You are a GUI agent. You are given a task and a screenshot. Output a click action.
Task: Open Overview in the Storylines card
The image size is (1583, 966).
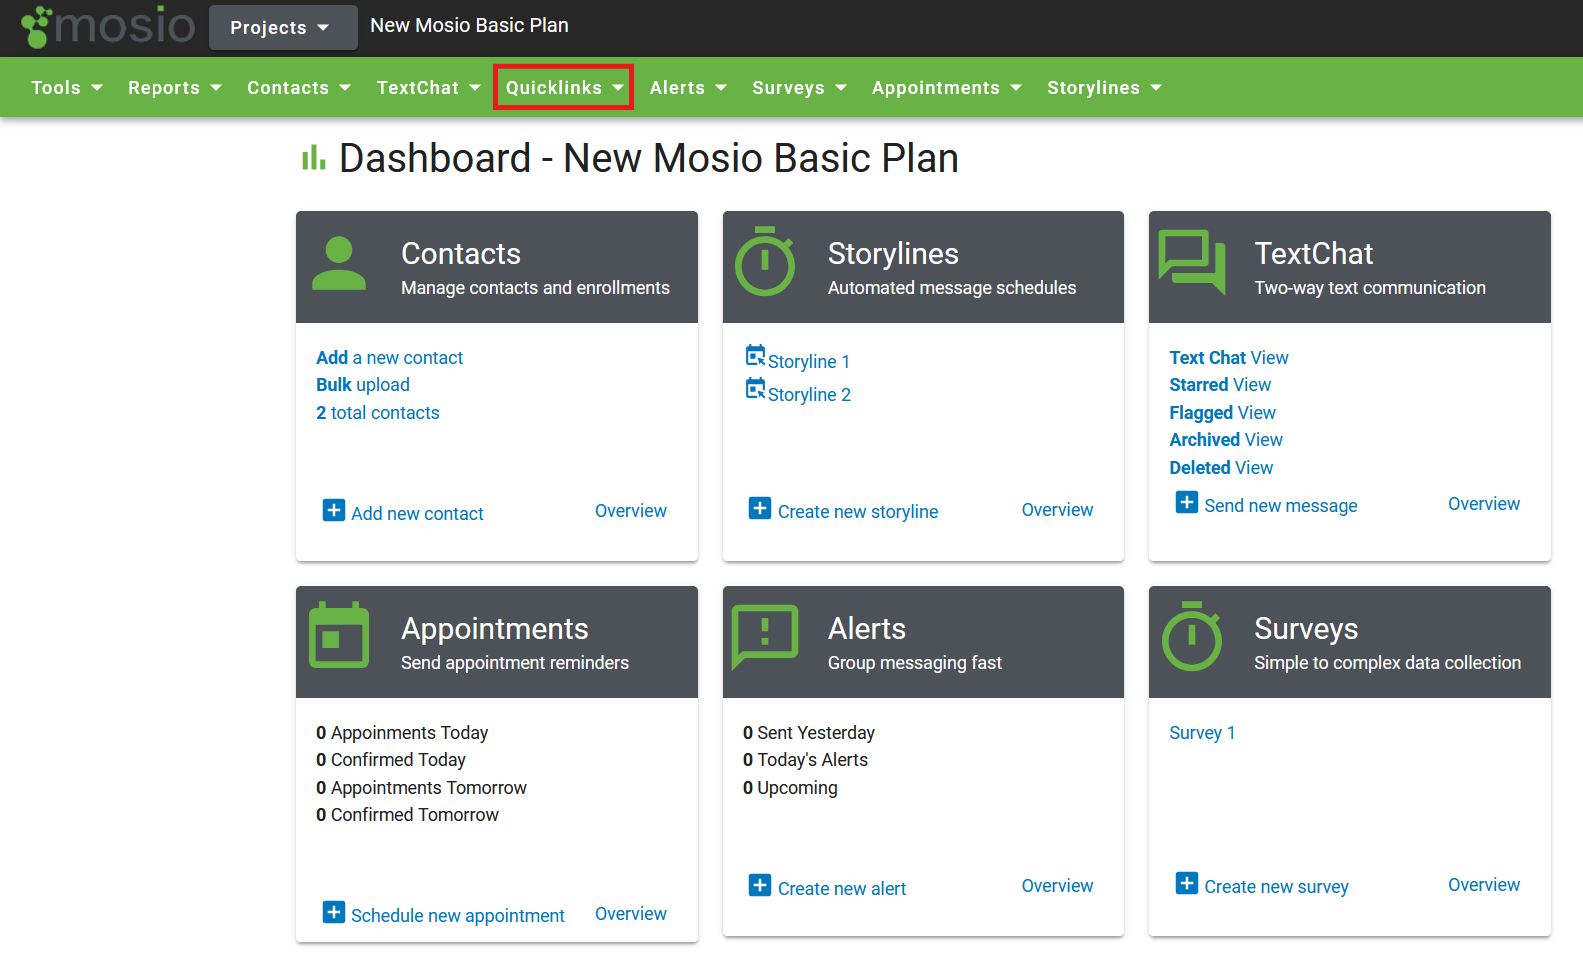[x=1057, y=510]
